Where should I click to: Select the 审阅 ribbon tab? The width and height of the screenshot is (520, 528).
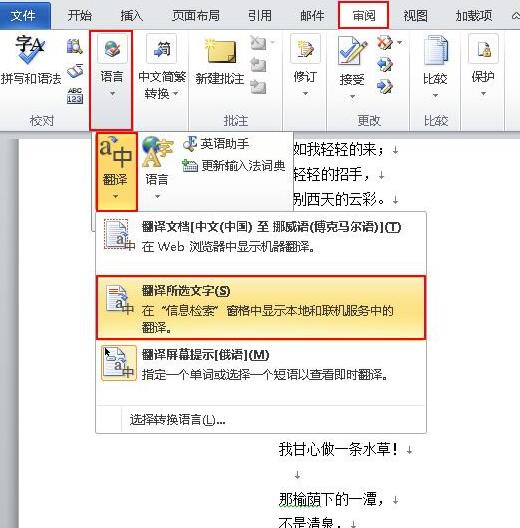pyautogui.click(x=364, y=15)
